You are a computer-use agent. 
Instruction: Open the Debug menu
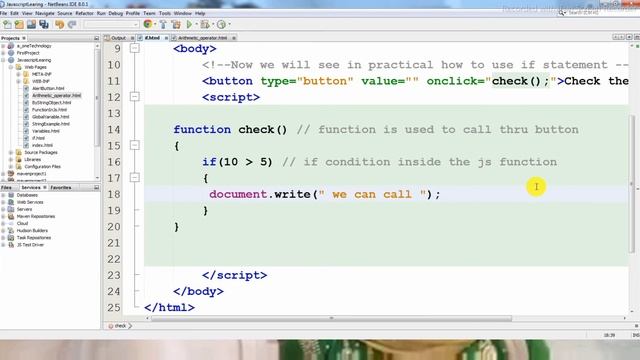(116, 13)
